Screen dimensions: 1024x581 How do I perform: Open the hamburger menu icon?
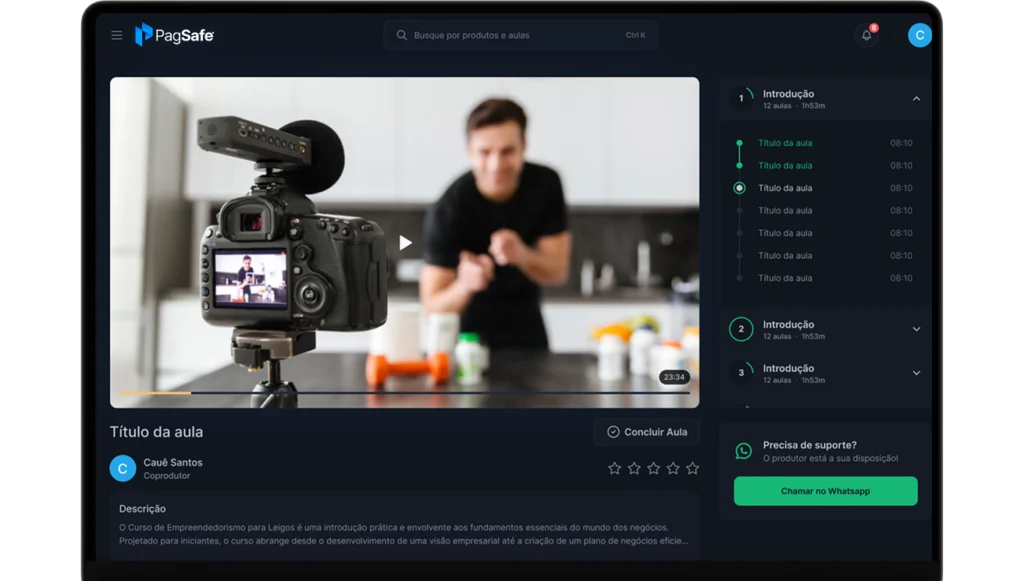point(117,35)
